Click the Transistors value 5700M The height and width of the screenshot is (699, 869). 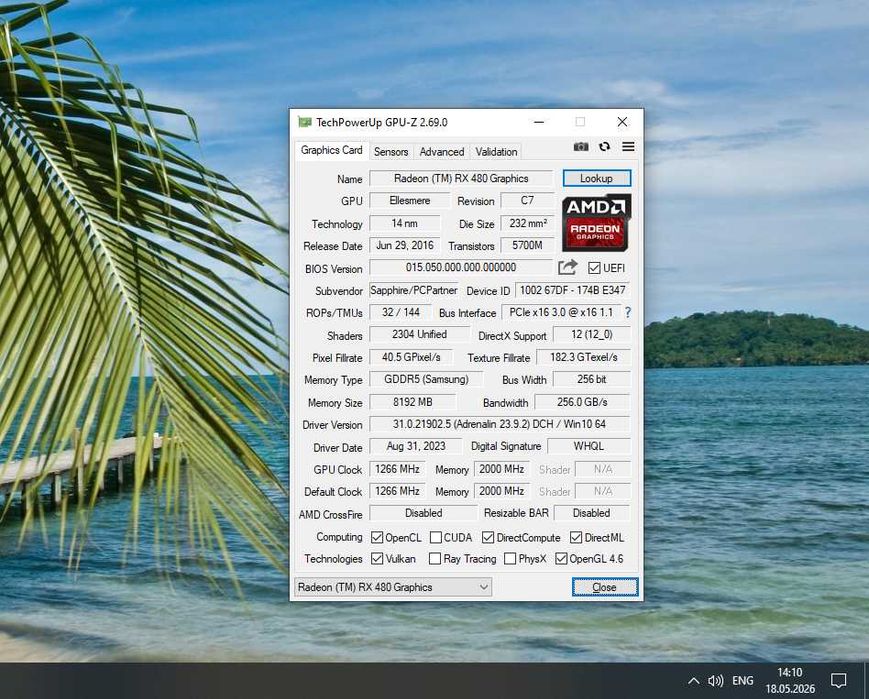click(527, 246)
